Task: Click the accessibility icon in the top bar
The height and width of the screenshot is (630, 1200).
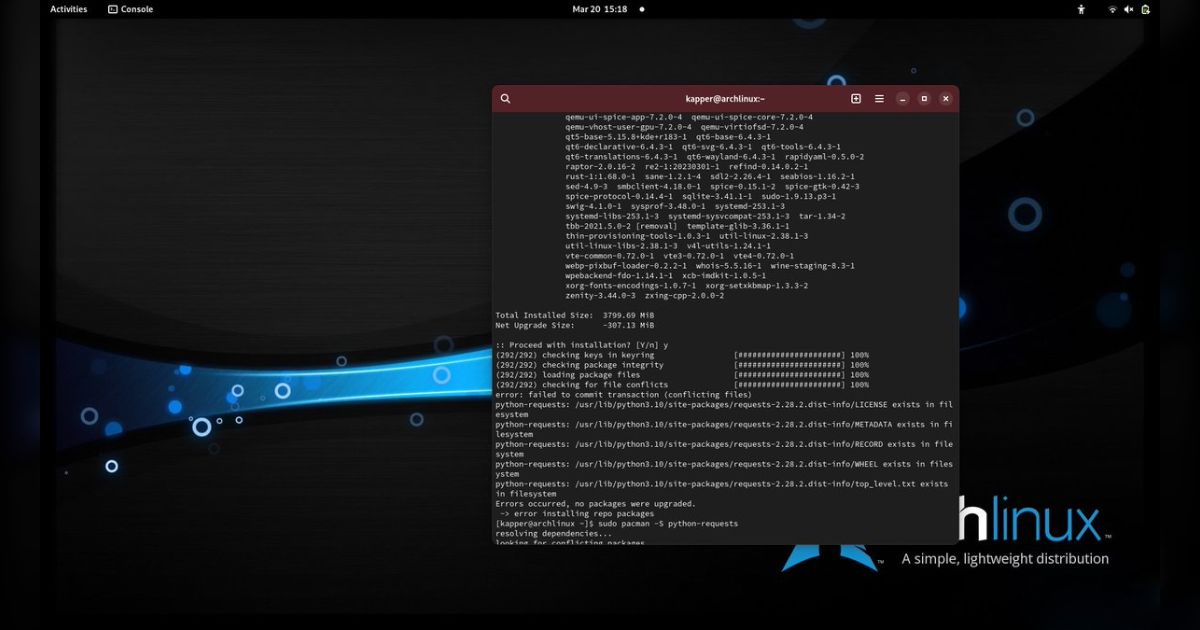Action: click(x=1081, y=9)
